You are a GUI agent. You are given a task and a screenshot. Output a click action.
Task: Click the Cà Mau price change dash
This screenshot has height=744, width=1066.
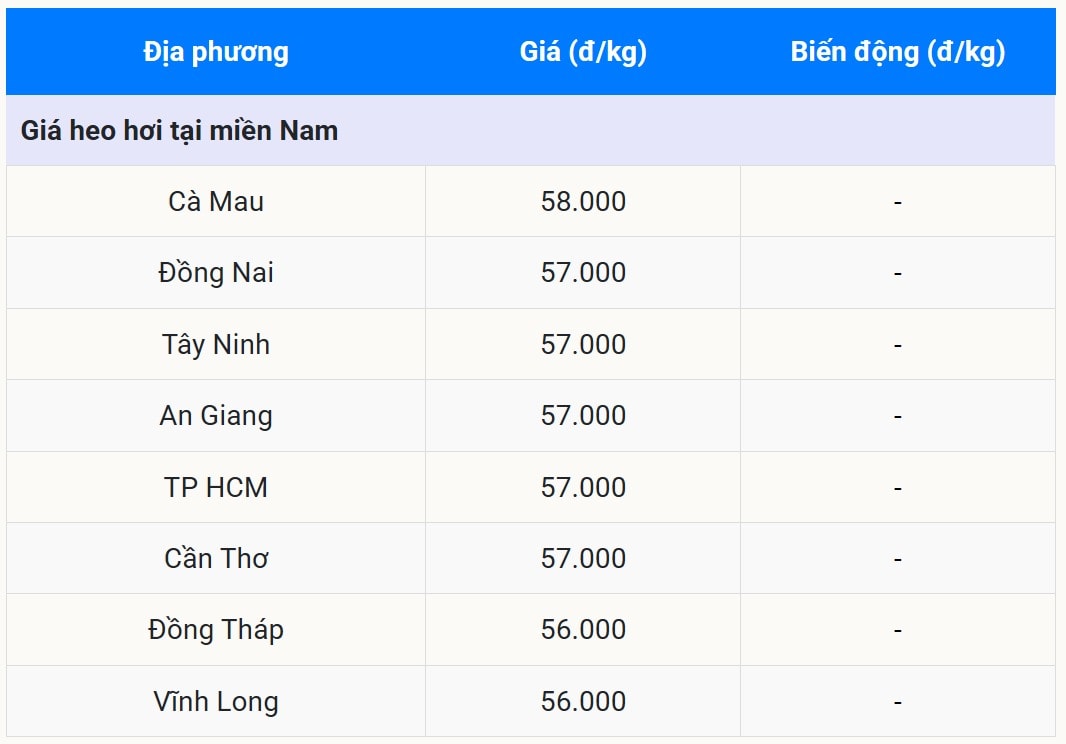click(897, 202)
